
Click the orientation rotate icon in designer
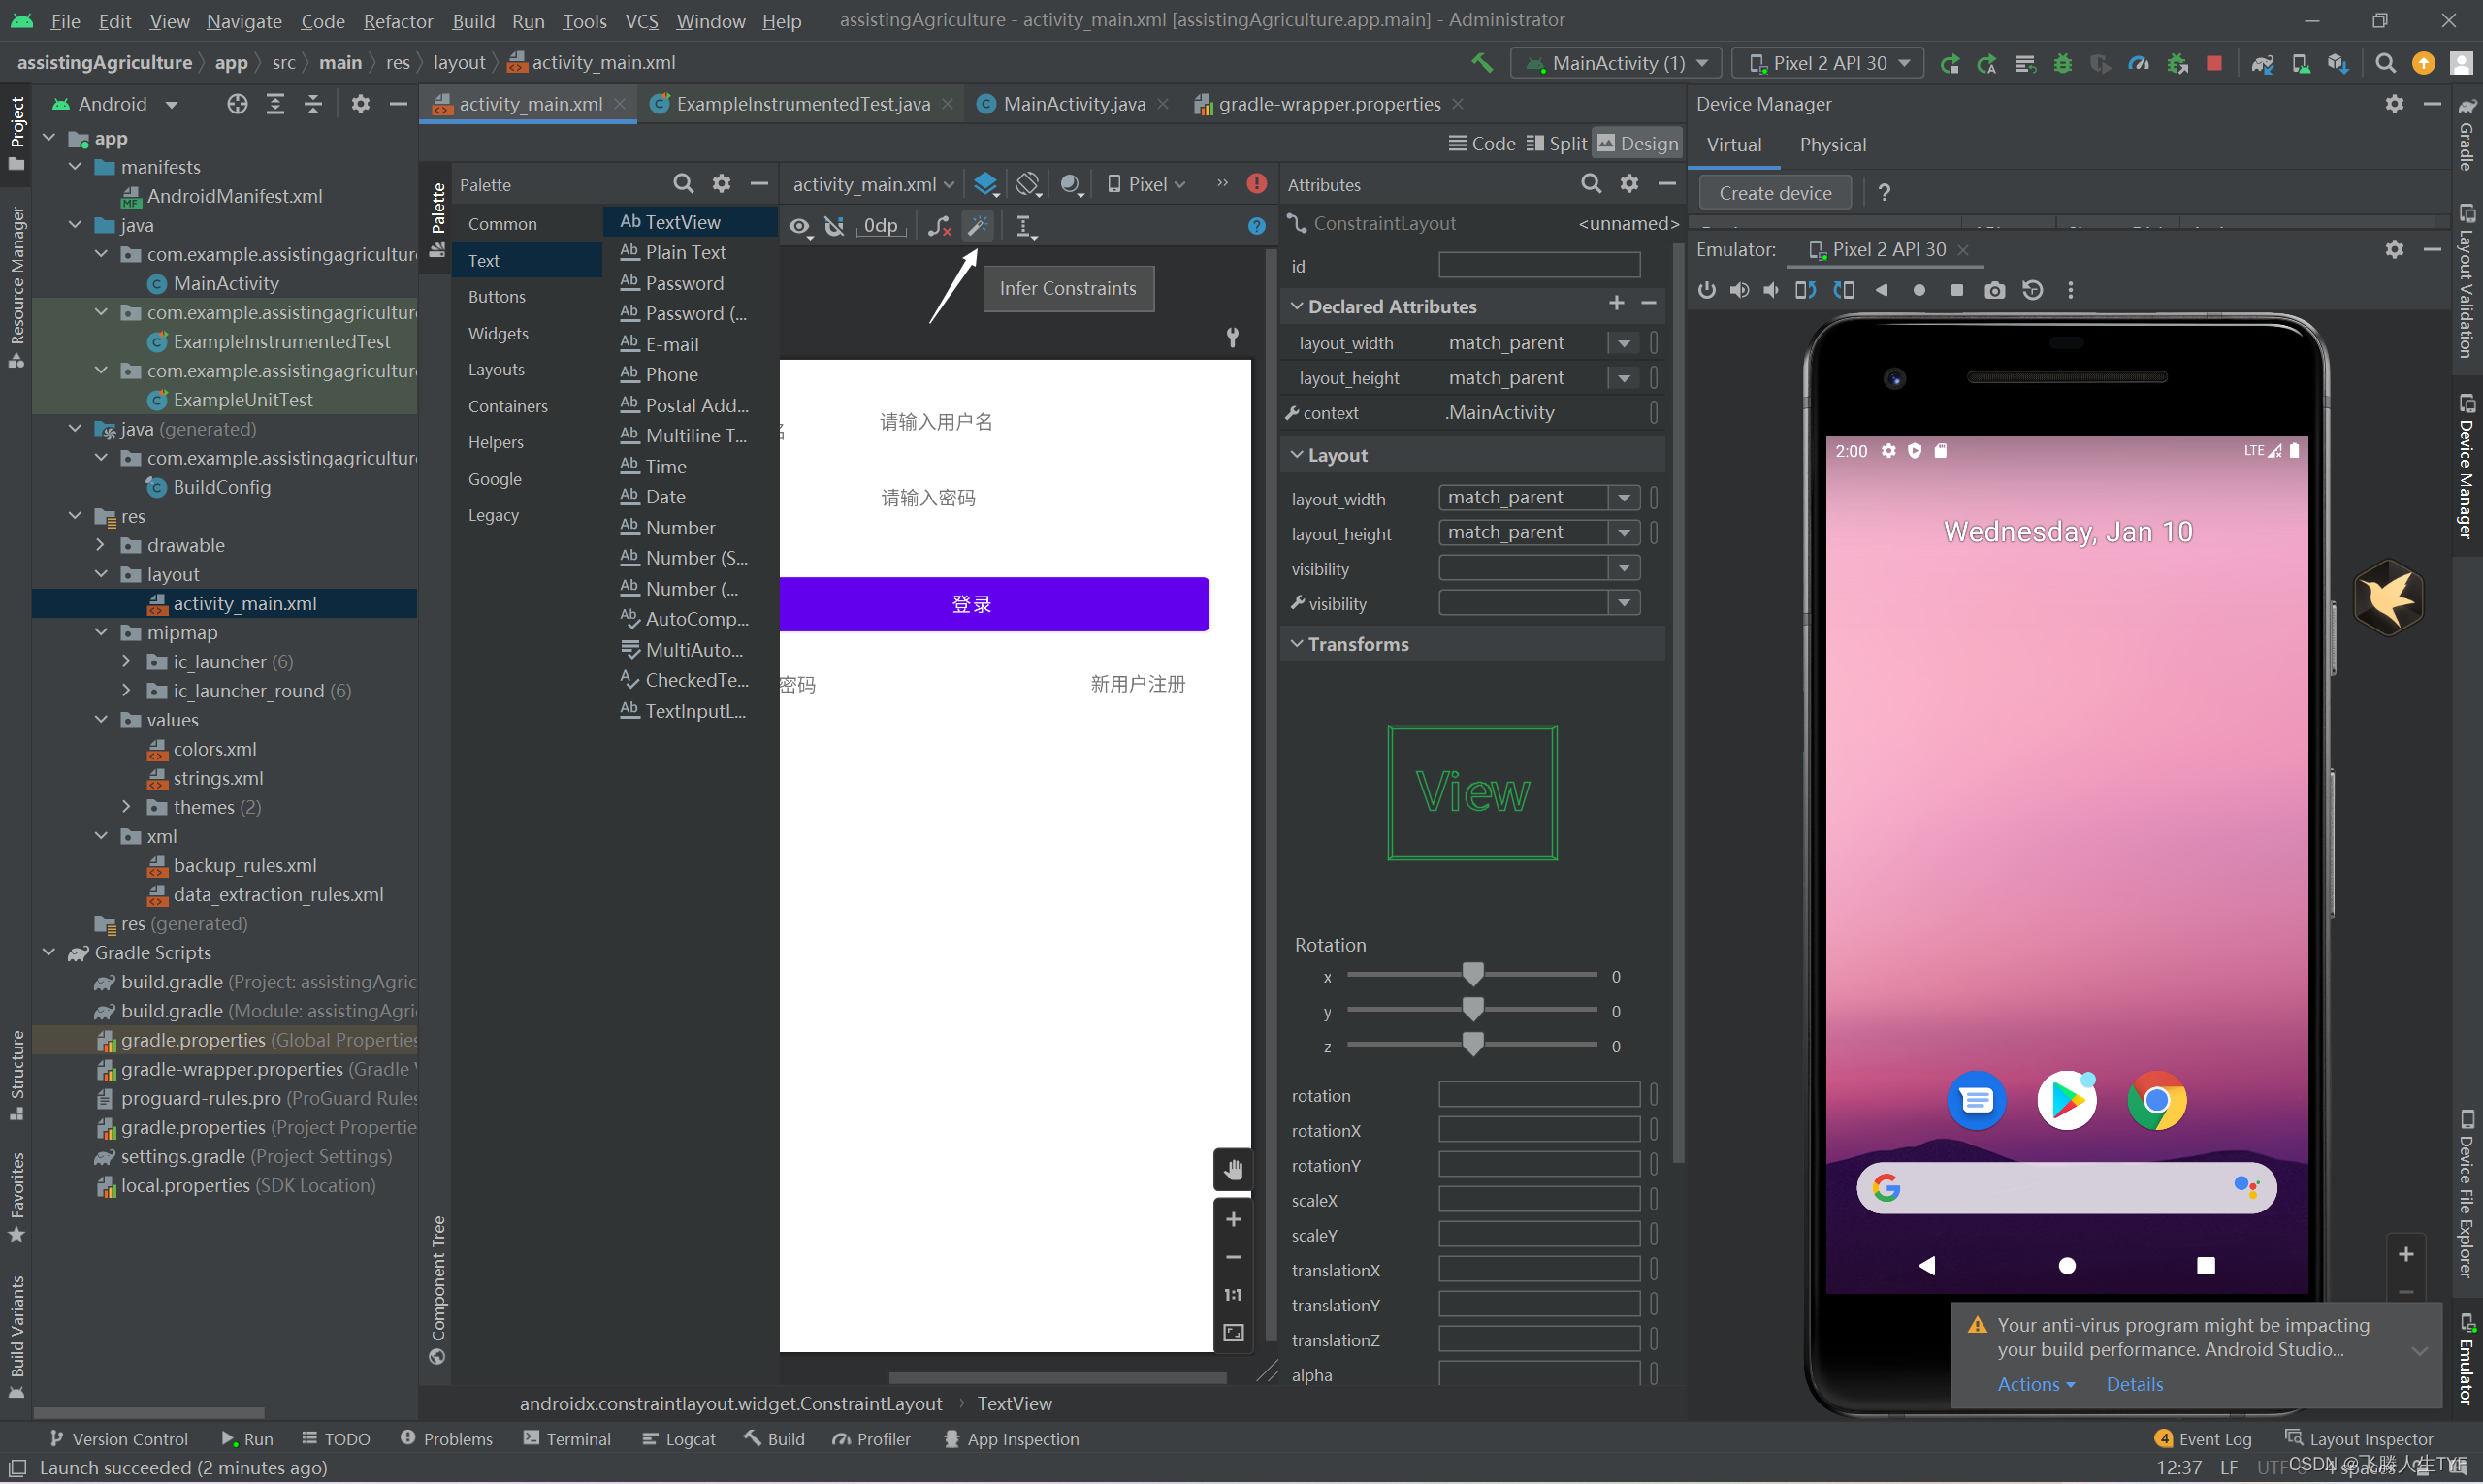1027,184
